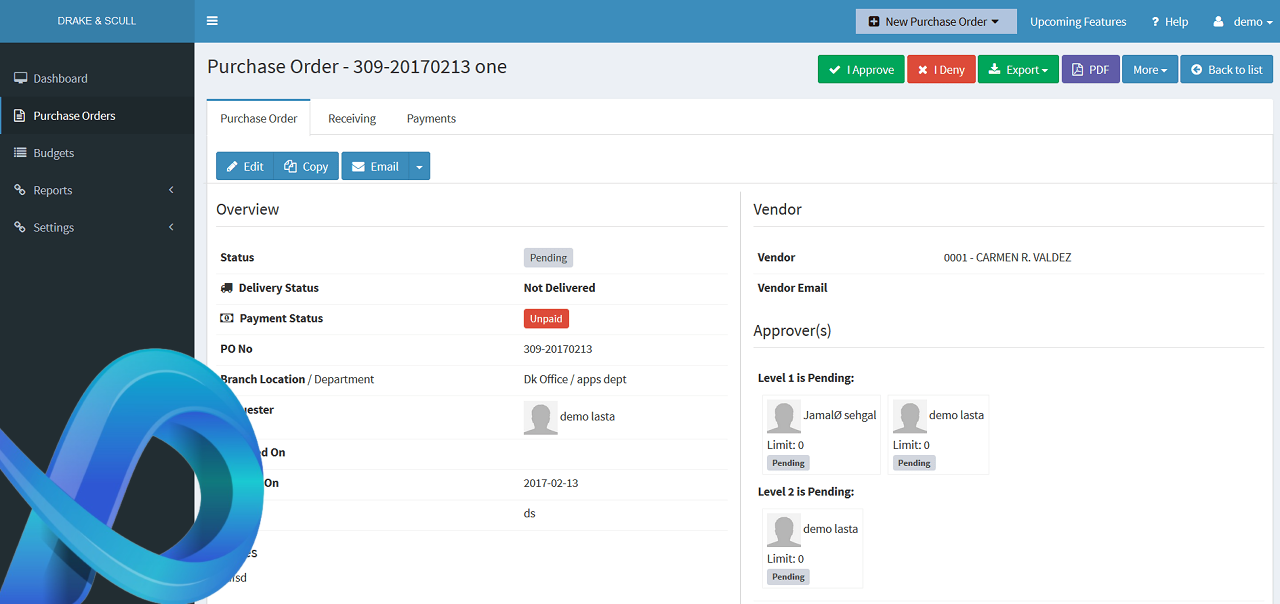This screenshot has height=604, width=1280.
Task: Click the DRAKE & SCULL brand header
Action: click(97, 21)
